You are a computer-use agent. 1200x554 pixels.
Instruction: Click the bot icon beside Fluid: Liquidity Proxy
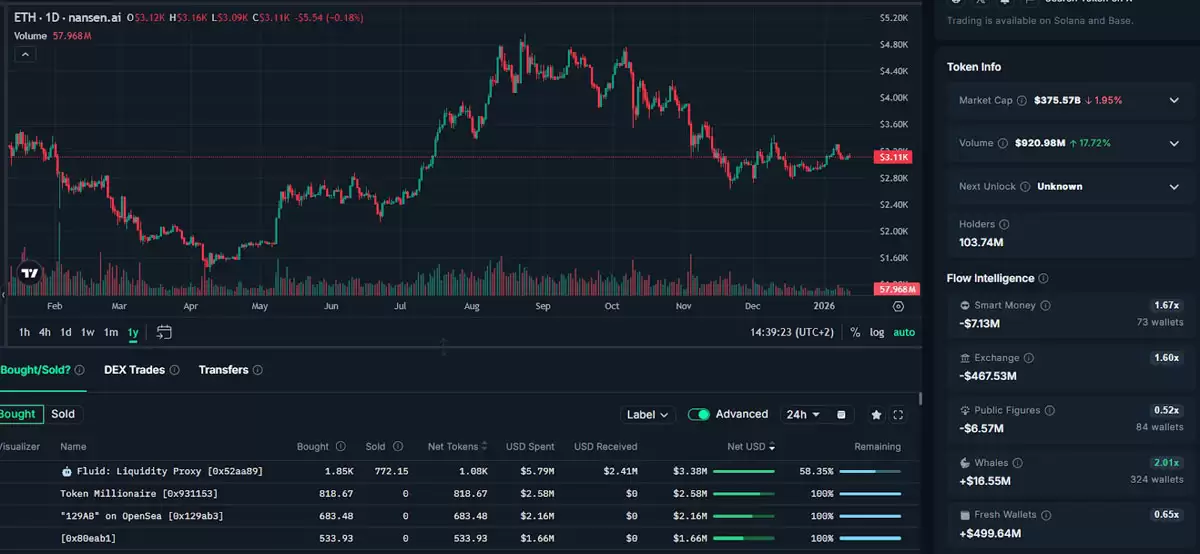pyautogui.click(x=66, y=471)
